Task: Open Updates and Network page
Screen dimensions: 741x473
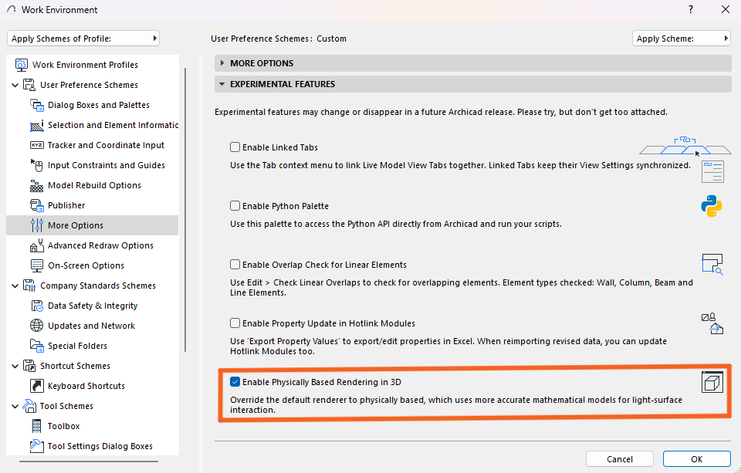Action: click(91, 326)
